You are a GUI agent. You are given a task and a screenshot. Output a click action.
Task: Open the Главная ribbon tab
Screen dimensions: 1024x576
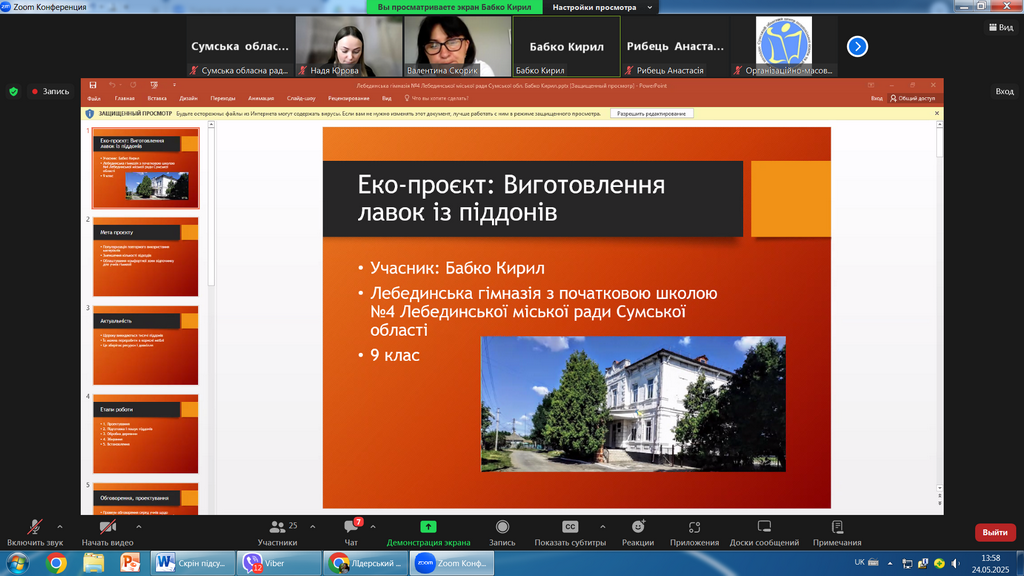(x=125, y=99)
